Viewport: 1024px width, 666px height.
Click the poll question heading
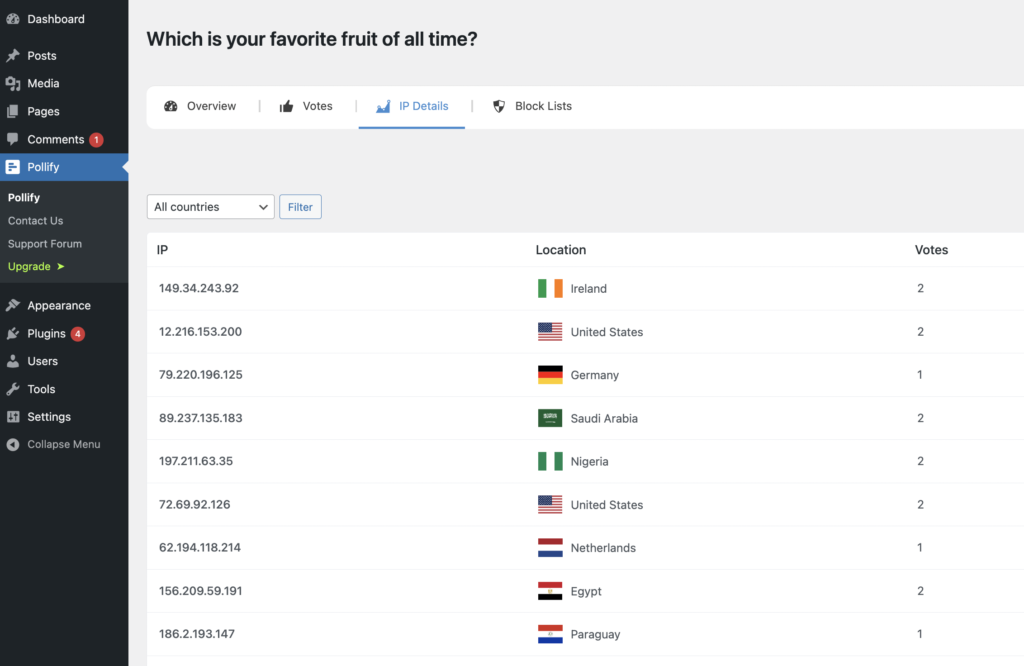(x=312, y=39)
